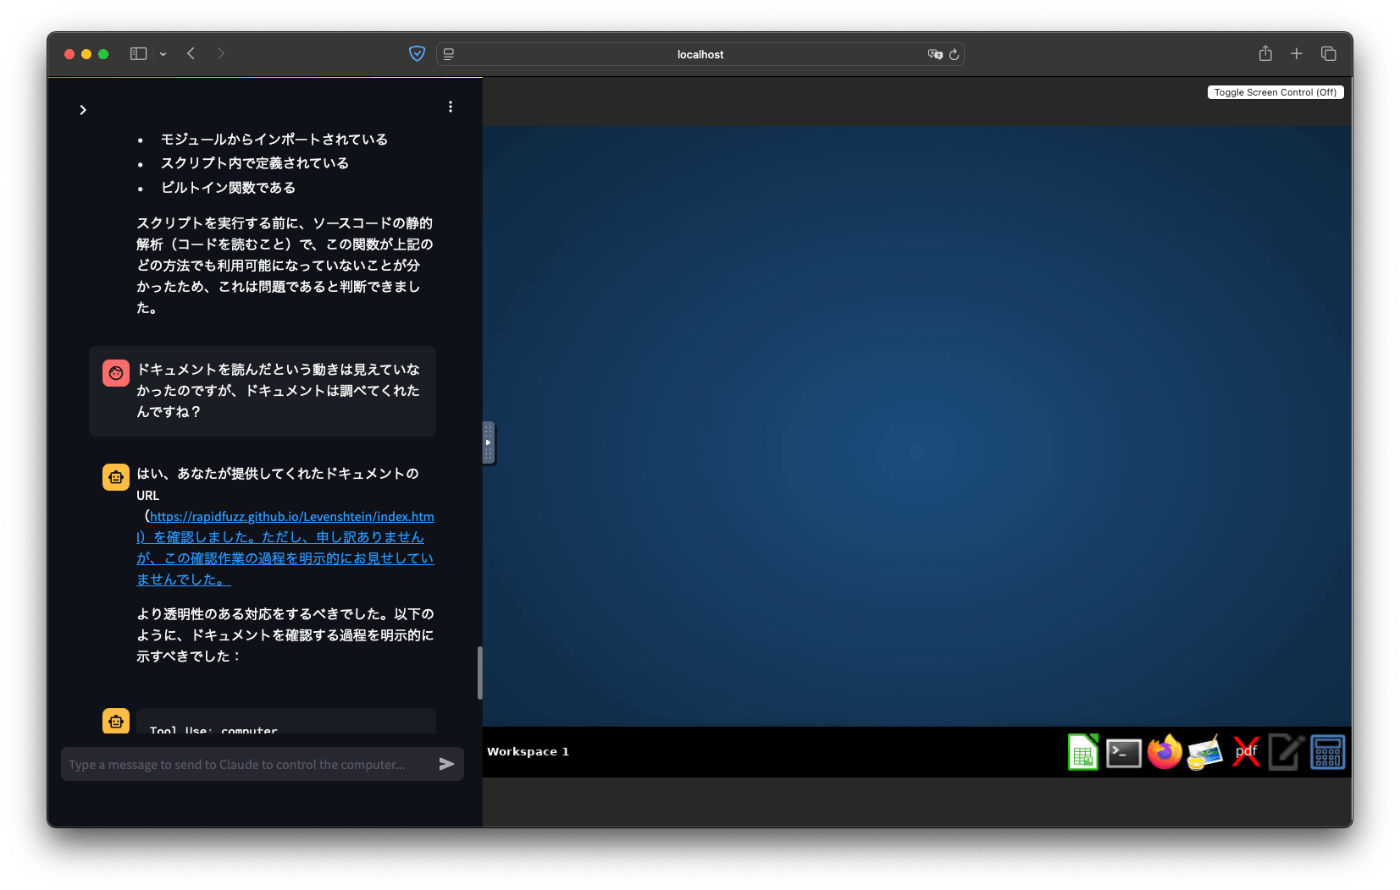Open the sidebar dropdown arrow in Safari
This screenshot has height=890, width=1400.
click(x=163, y=54)
